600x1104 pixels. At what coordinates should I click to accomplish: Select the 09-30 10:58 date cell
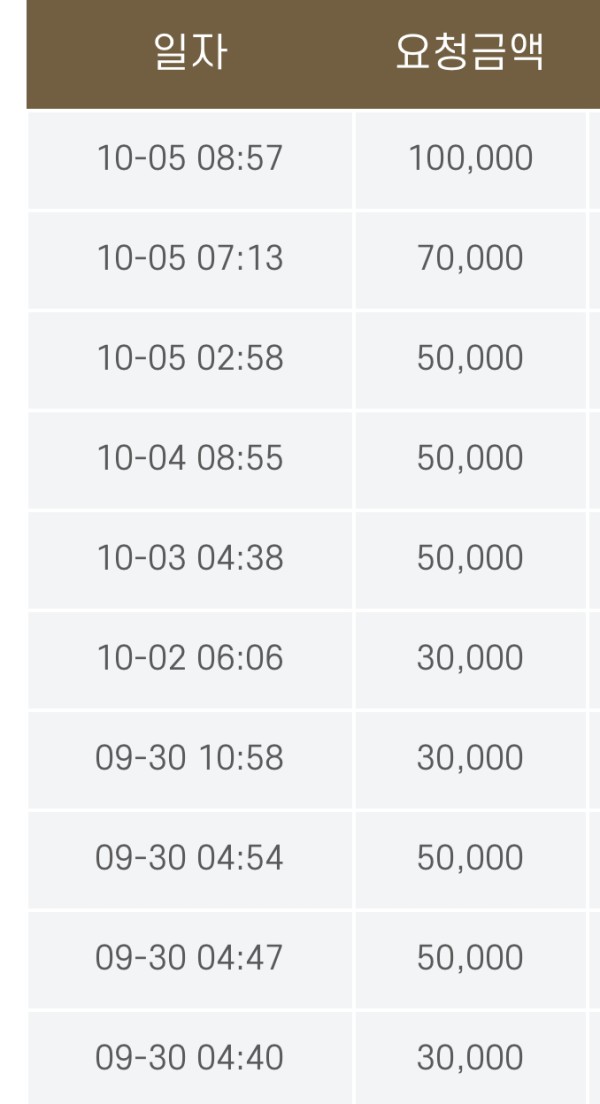tap(190, 758)
